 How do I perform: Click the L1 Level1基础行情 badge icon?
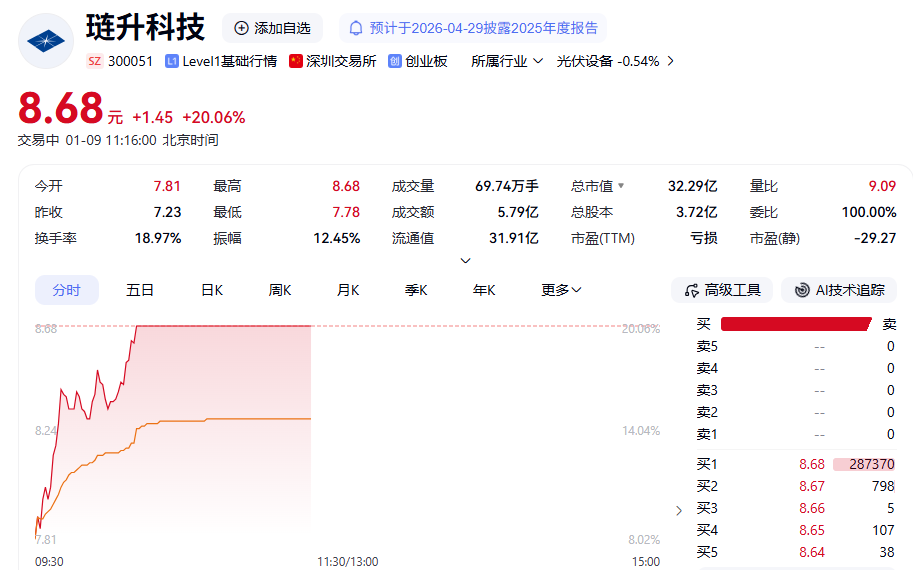click(x=172, y=61)
